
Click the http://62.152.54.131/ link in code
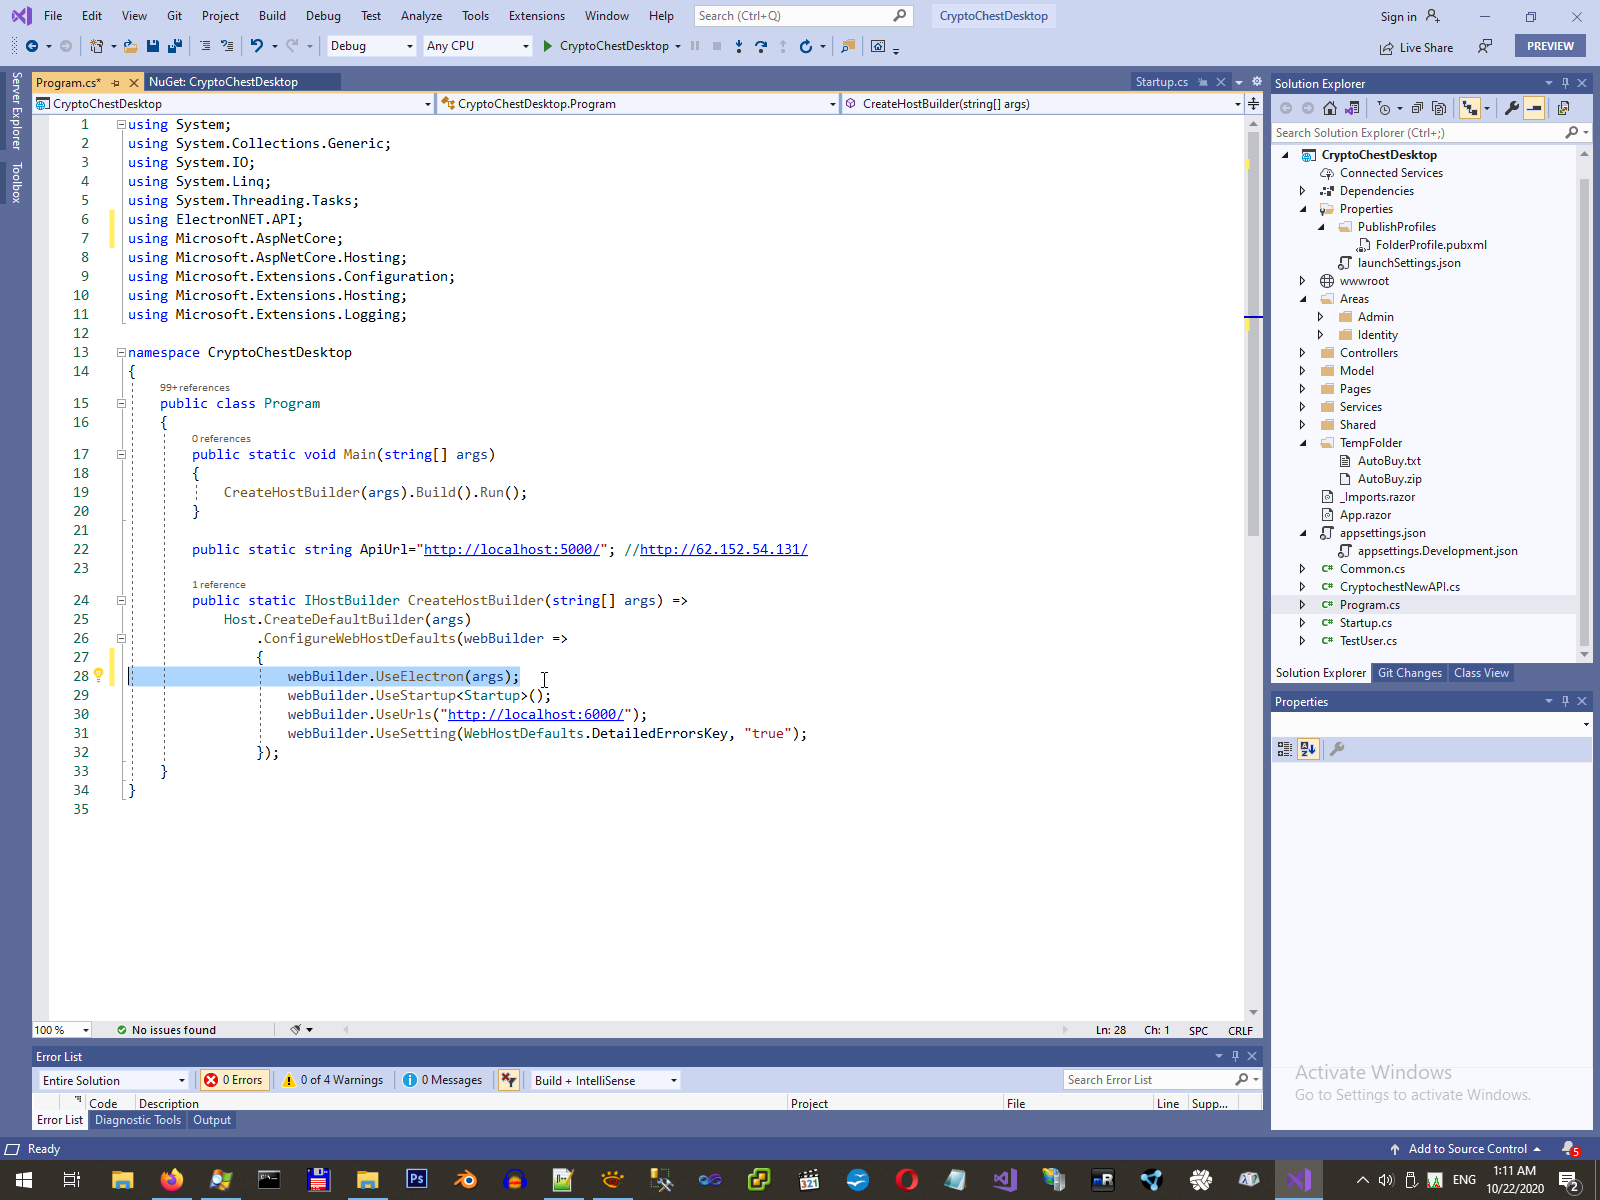coord(723,549)
